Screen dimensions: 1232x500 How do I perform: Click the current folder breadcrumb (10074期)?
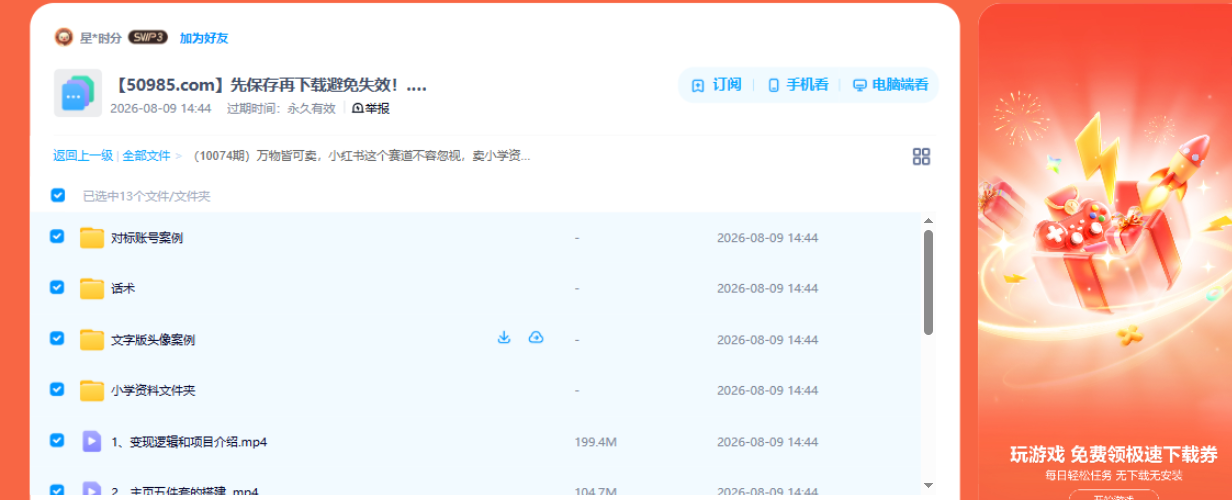361,156
